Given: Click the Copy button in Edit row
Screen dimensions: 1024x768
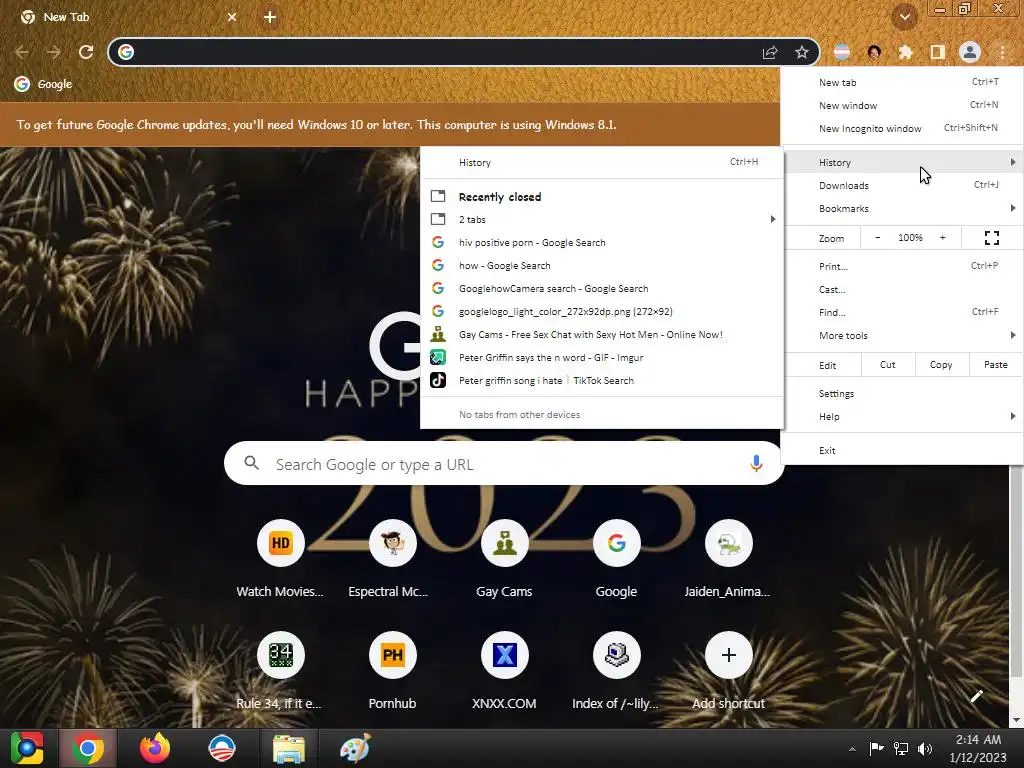Looking at the screenshot, I should (941, 364).
